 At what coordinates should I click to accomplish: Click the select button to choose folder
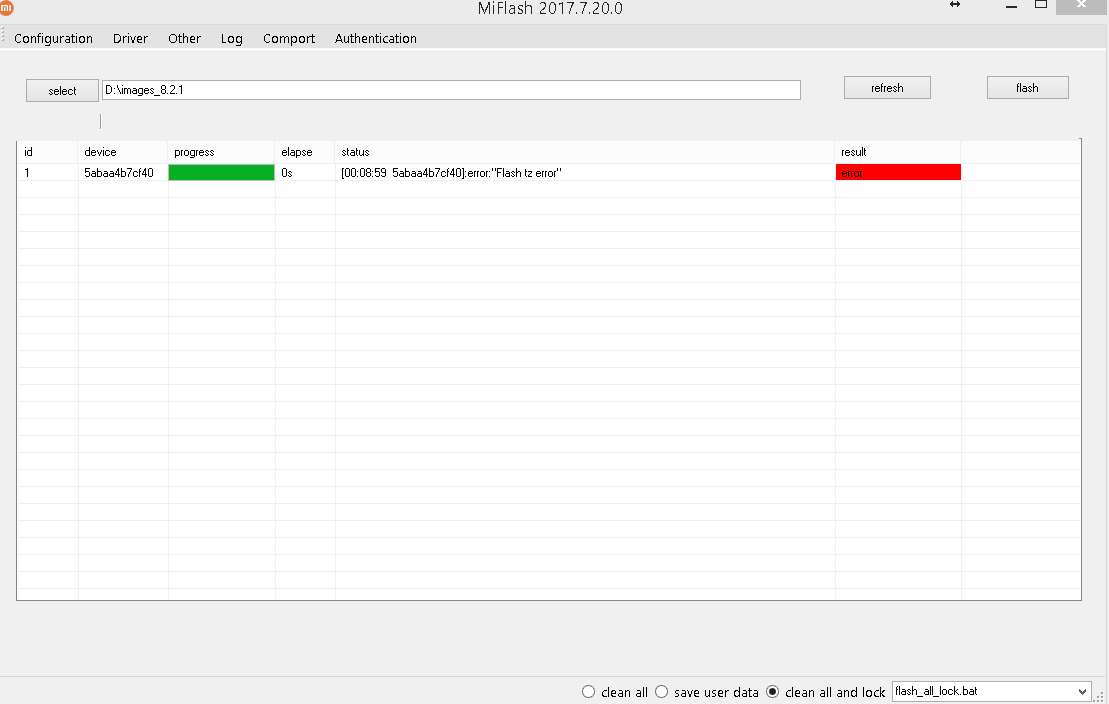(62, 91)
